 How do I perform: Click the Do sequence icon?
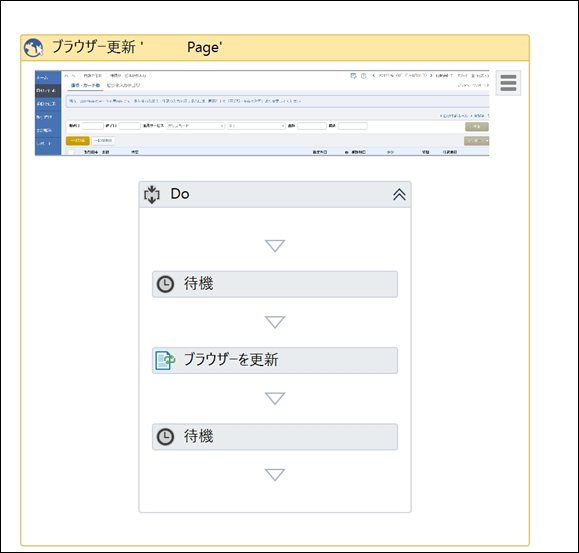pyautogui.click(x=152, y=194)
